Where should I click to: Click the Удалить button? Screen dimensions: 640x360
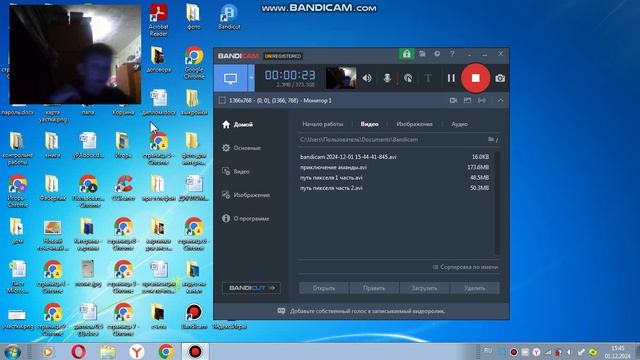[x=475, y=288]
